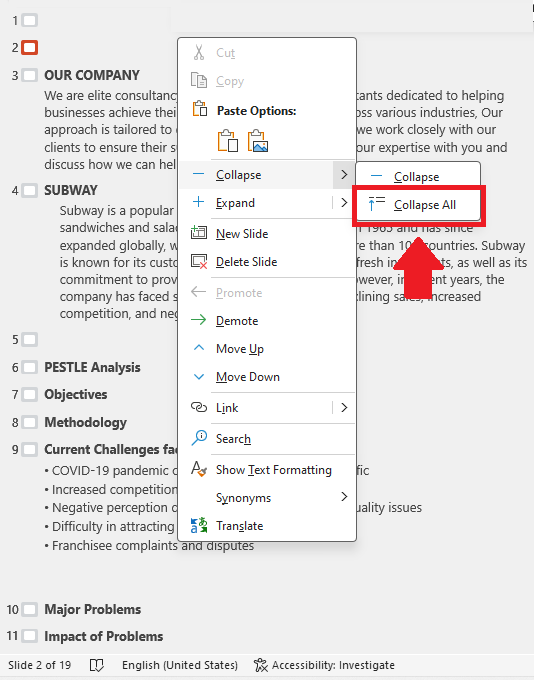The image size is (534, 680).
Task: Click the Search magnifier icon
Action: (x=199, y=438)
